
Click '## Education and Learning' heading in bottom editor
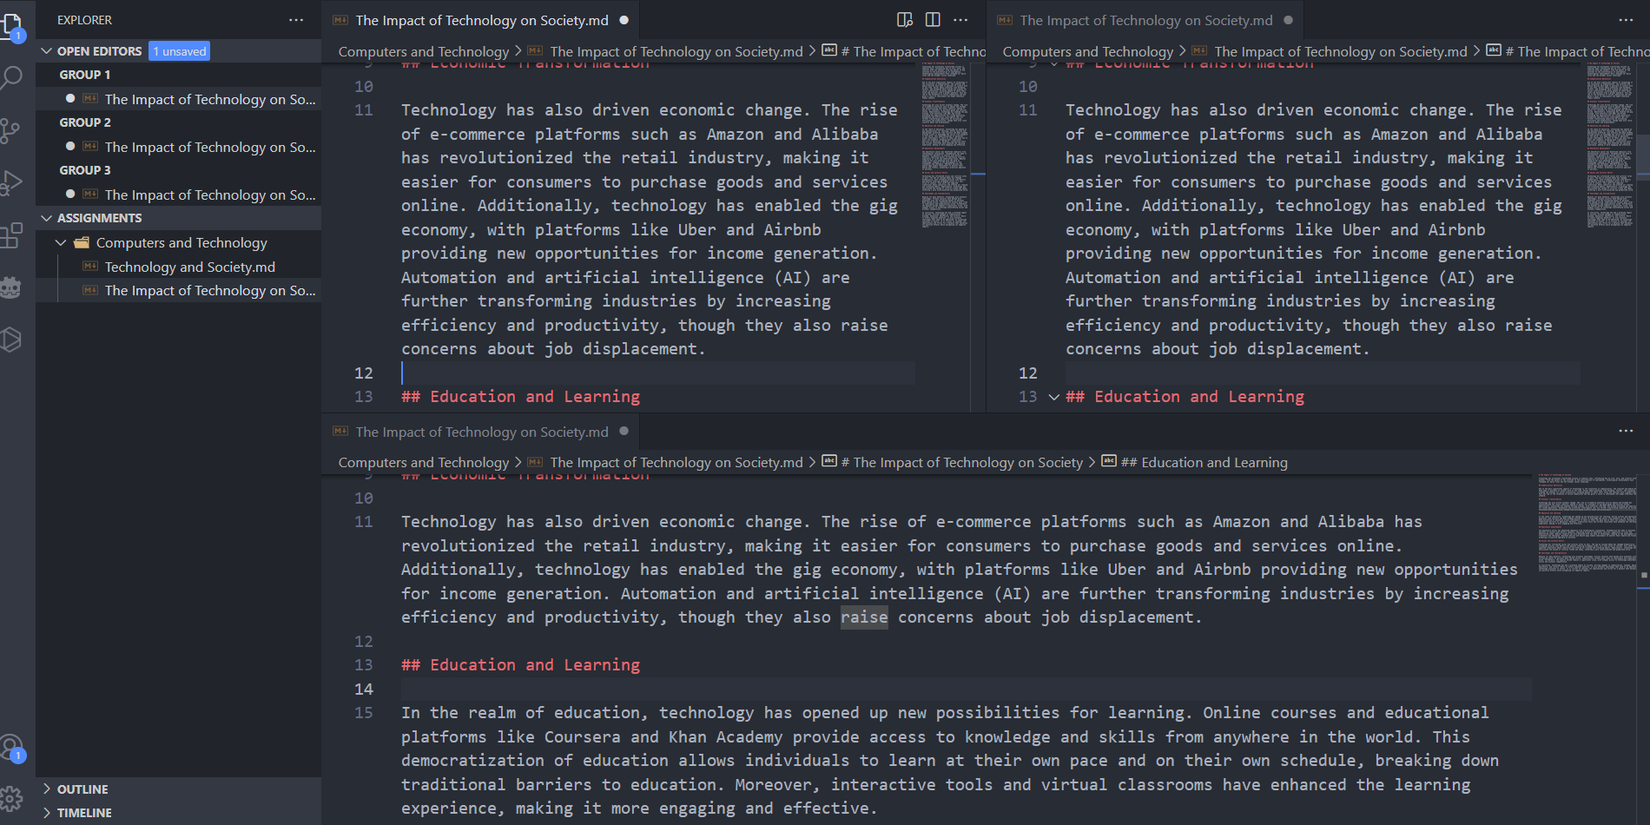[520, 665]
